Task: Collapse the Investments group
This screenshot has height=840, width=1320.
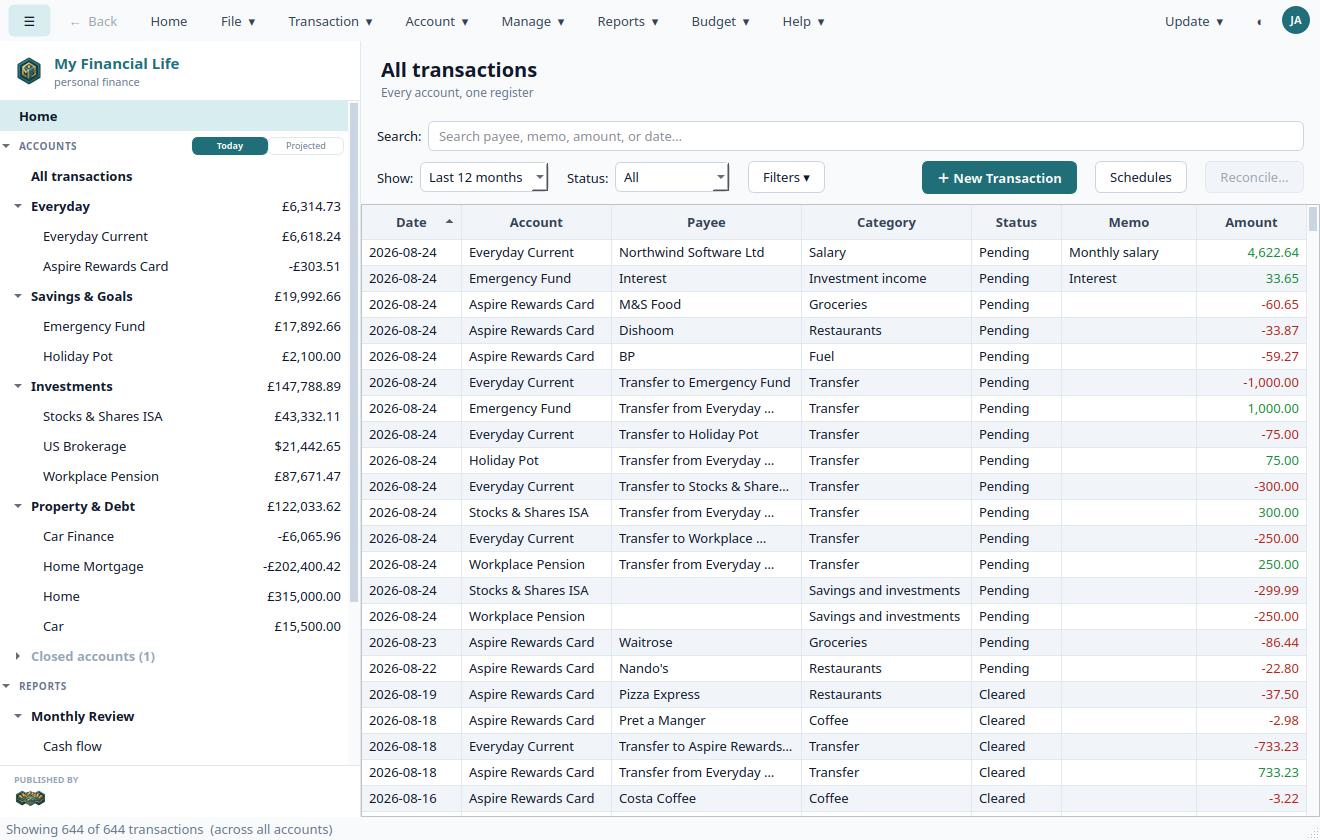Action: 18,386
